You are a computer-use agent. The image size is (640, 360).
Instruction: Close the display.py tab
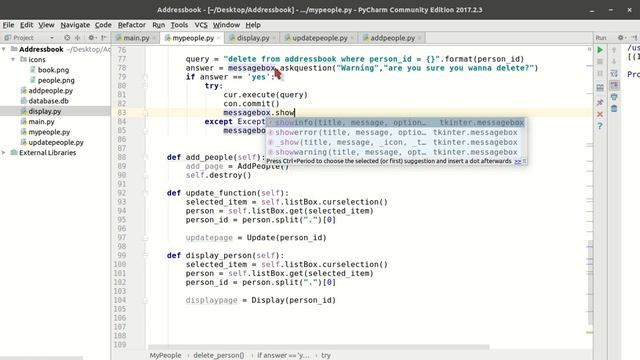point(274,38)
